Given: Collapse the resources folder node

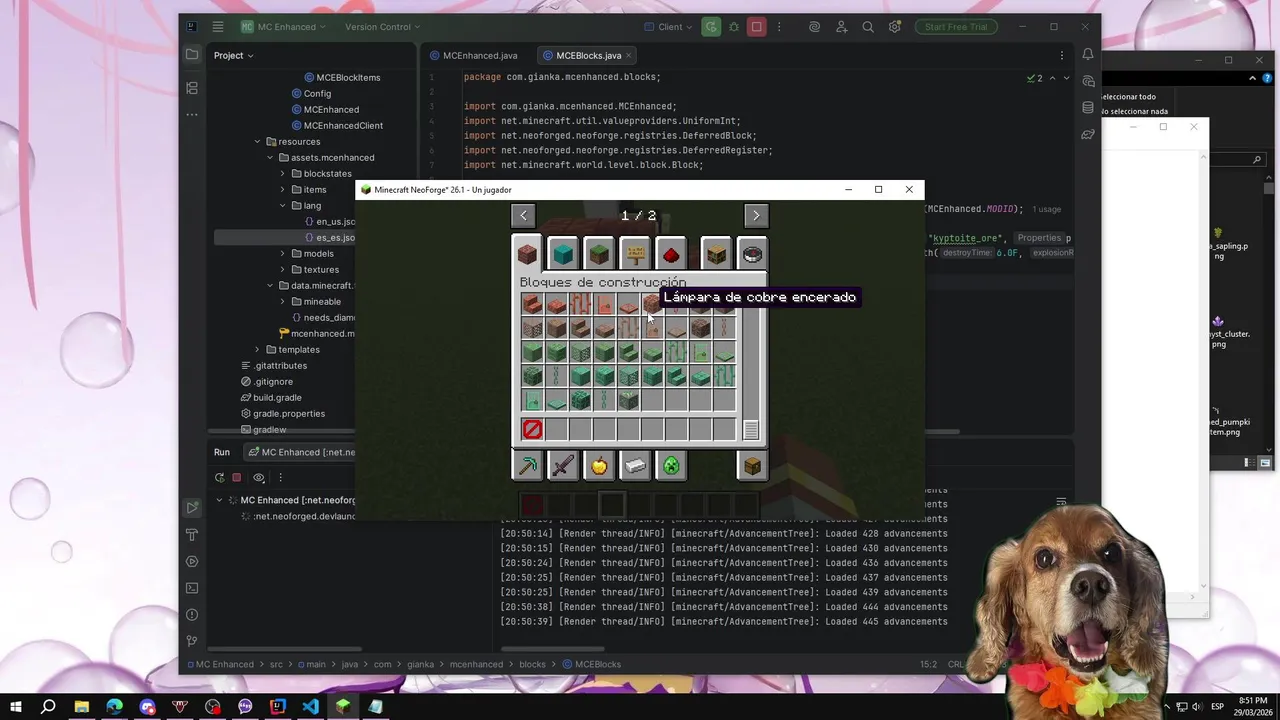Looking at the screenshot, I should [x=257, y=142].
